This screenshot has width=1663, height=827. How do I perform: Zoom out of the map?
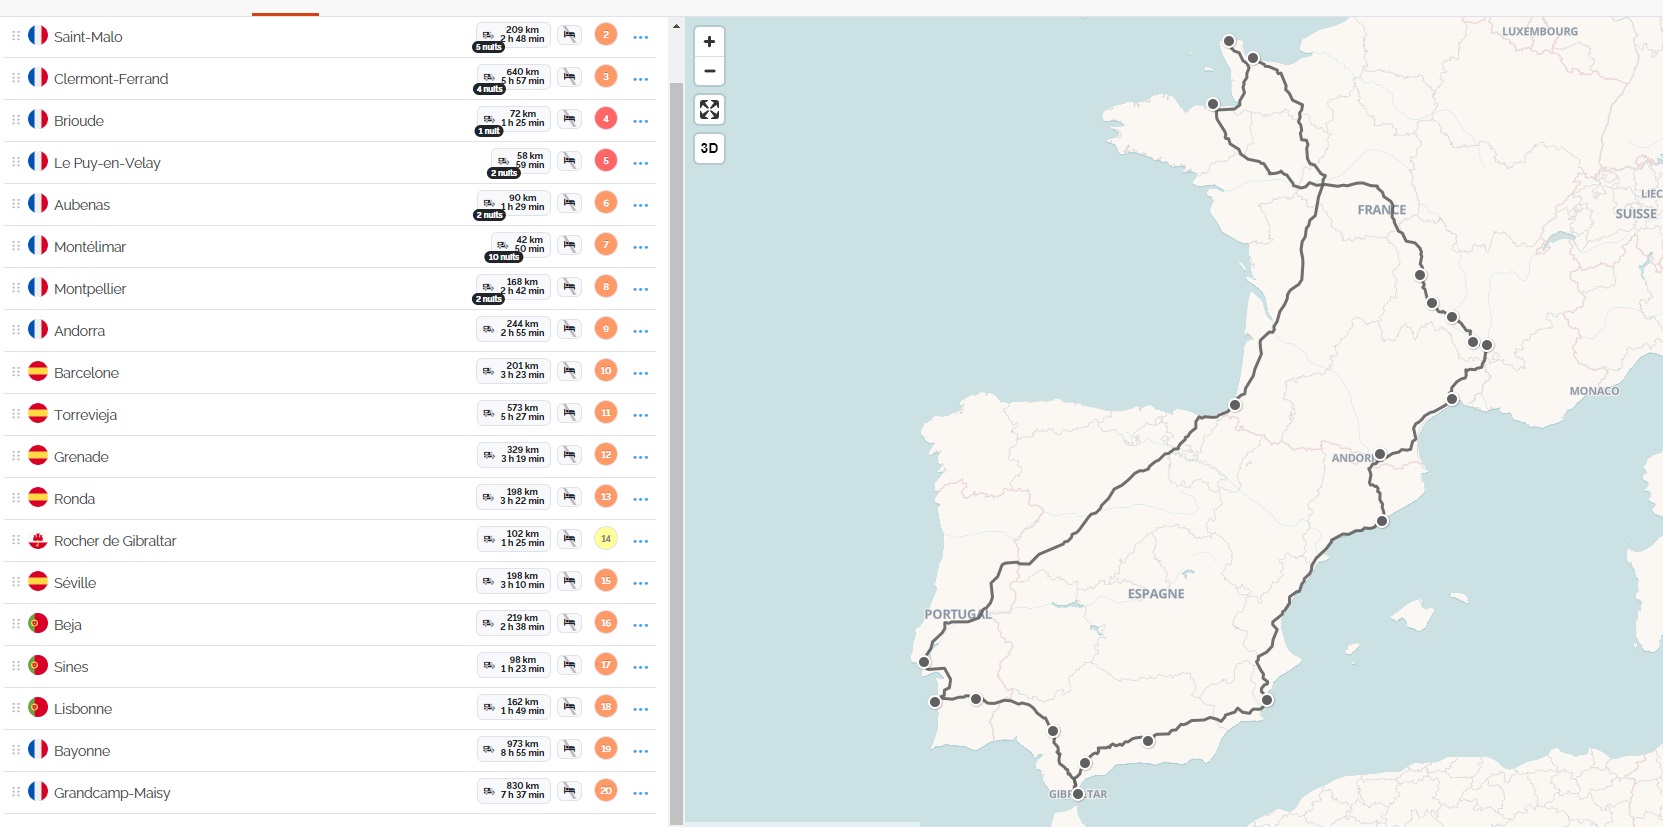click(709, 71)
